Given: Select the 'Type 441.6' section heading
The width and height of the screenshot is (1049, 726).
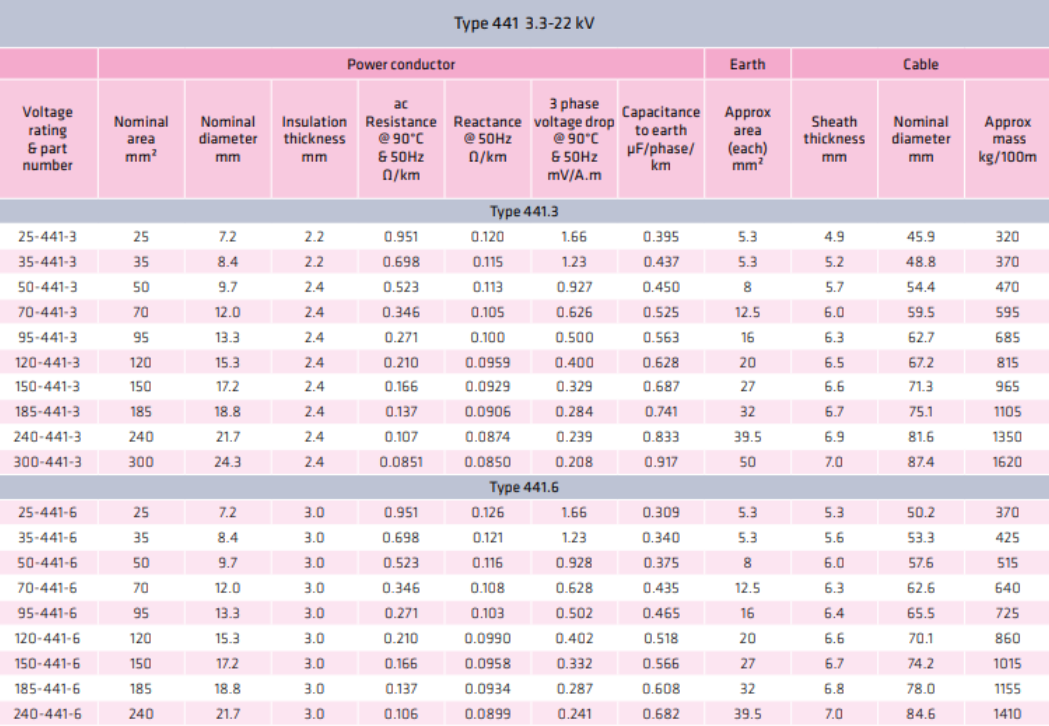Looking at the screenshot, I should (524, 487).
